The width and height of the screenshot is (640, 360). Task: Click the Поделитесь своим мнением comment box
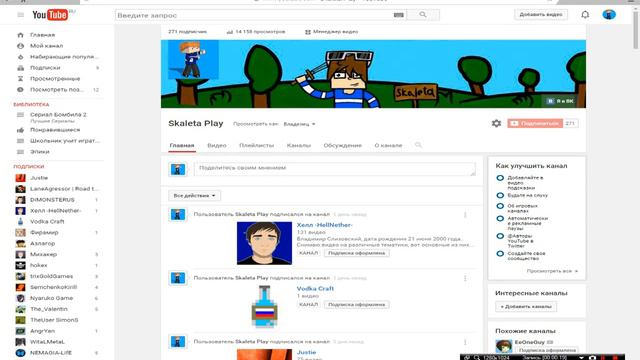(x=335, y=169)
